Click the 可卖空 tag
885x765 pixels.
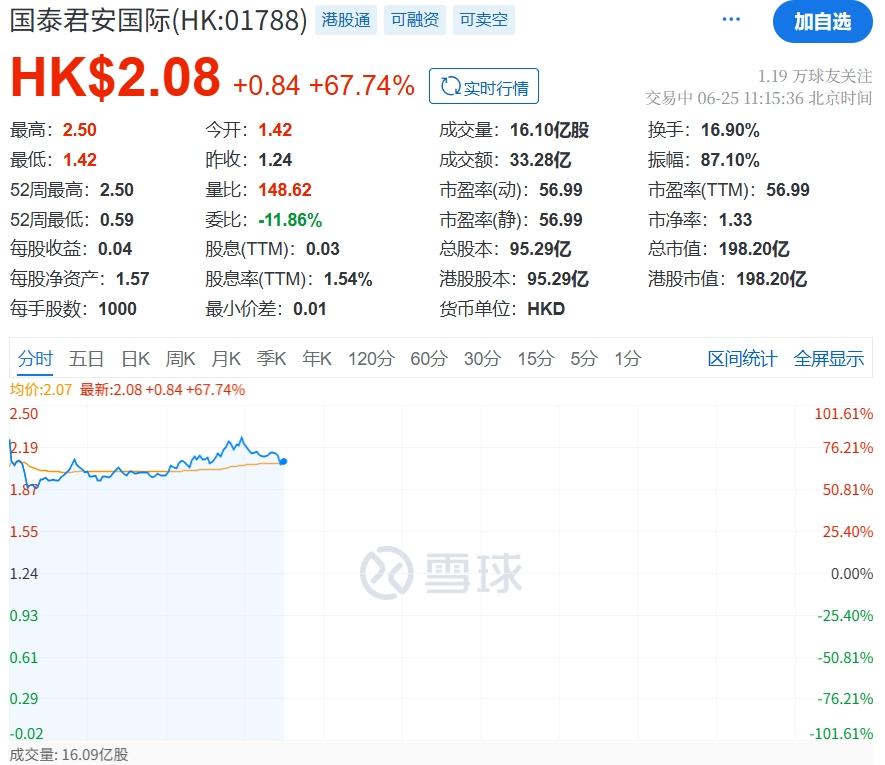484,20
